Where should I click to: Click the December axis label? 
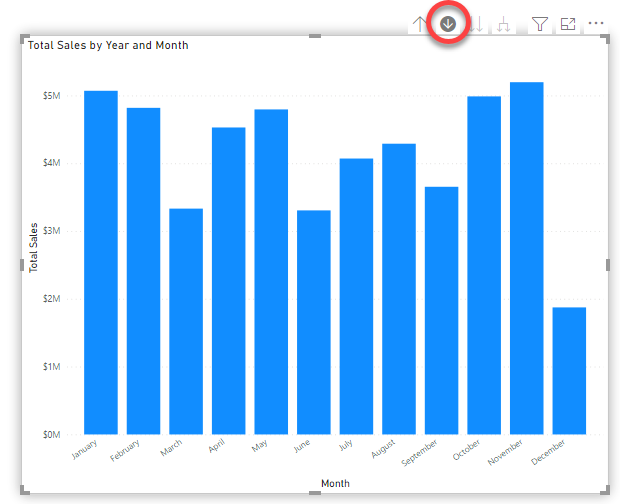548,452
